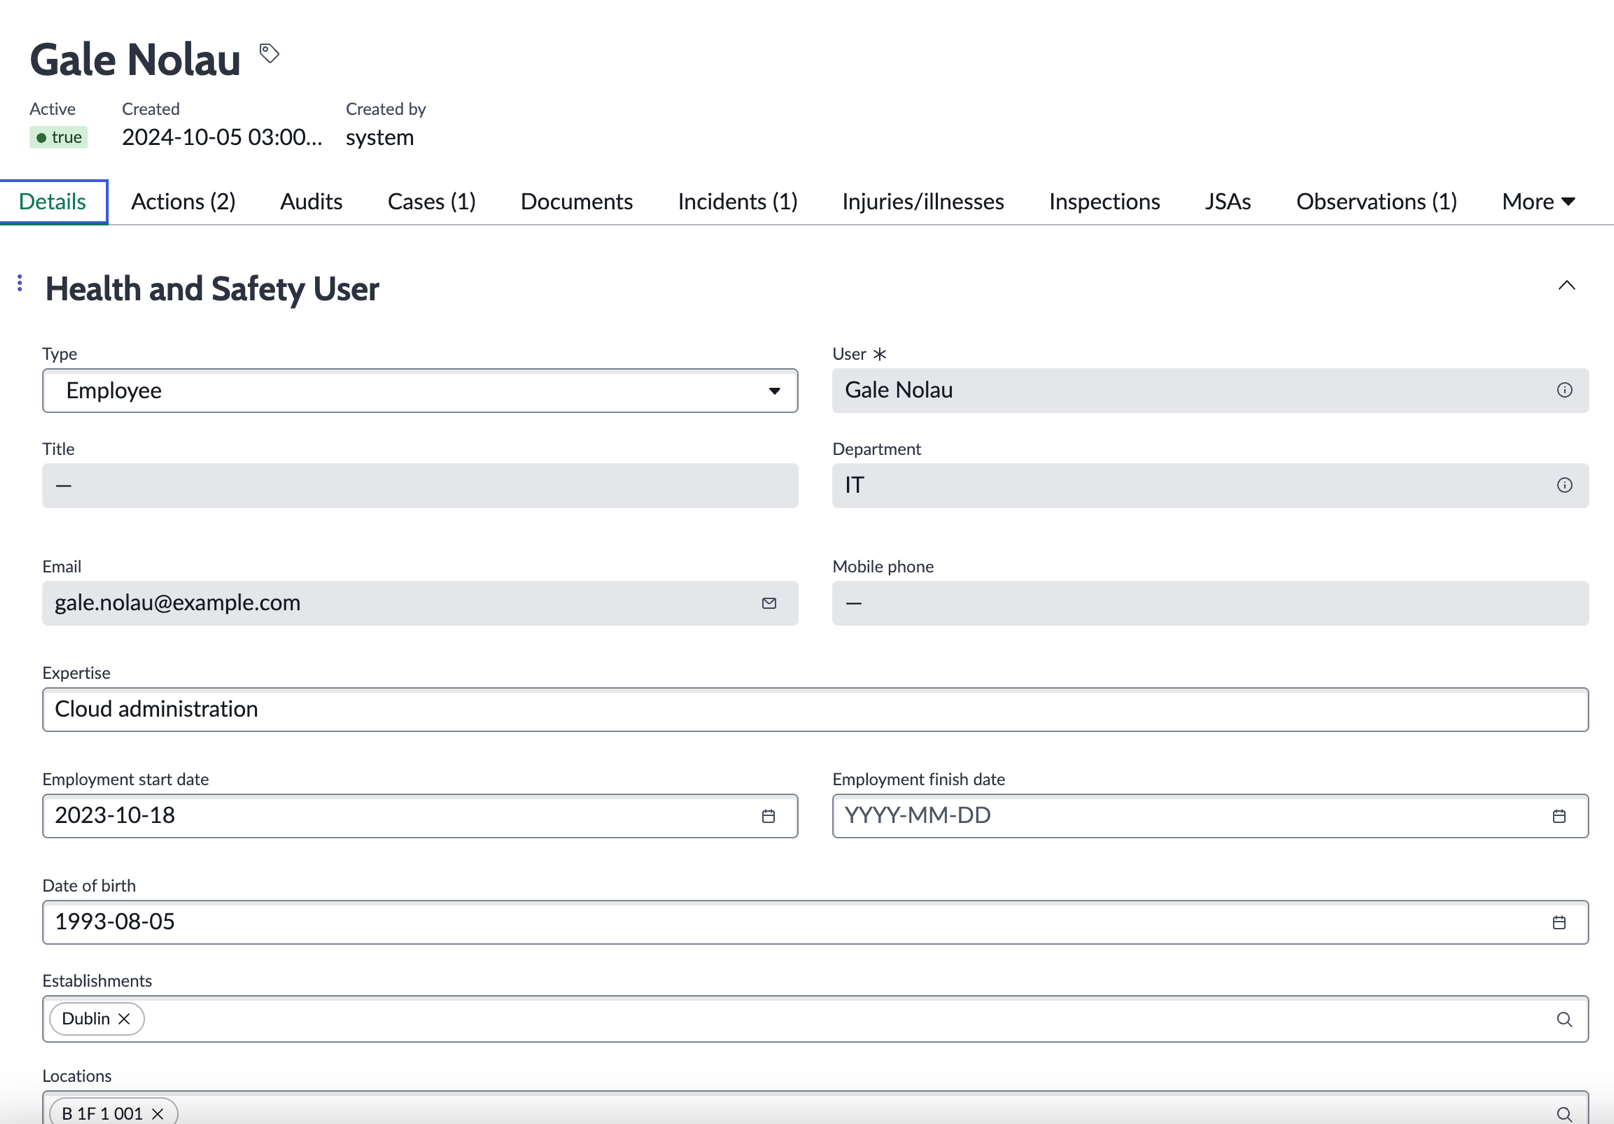The height and width of the screenshot is (1124, 1614).
Task: Open the Documents tab
Action: (x=576, y=201)
